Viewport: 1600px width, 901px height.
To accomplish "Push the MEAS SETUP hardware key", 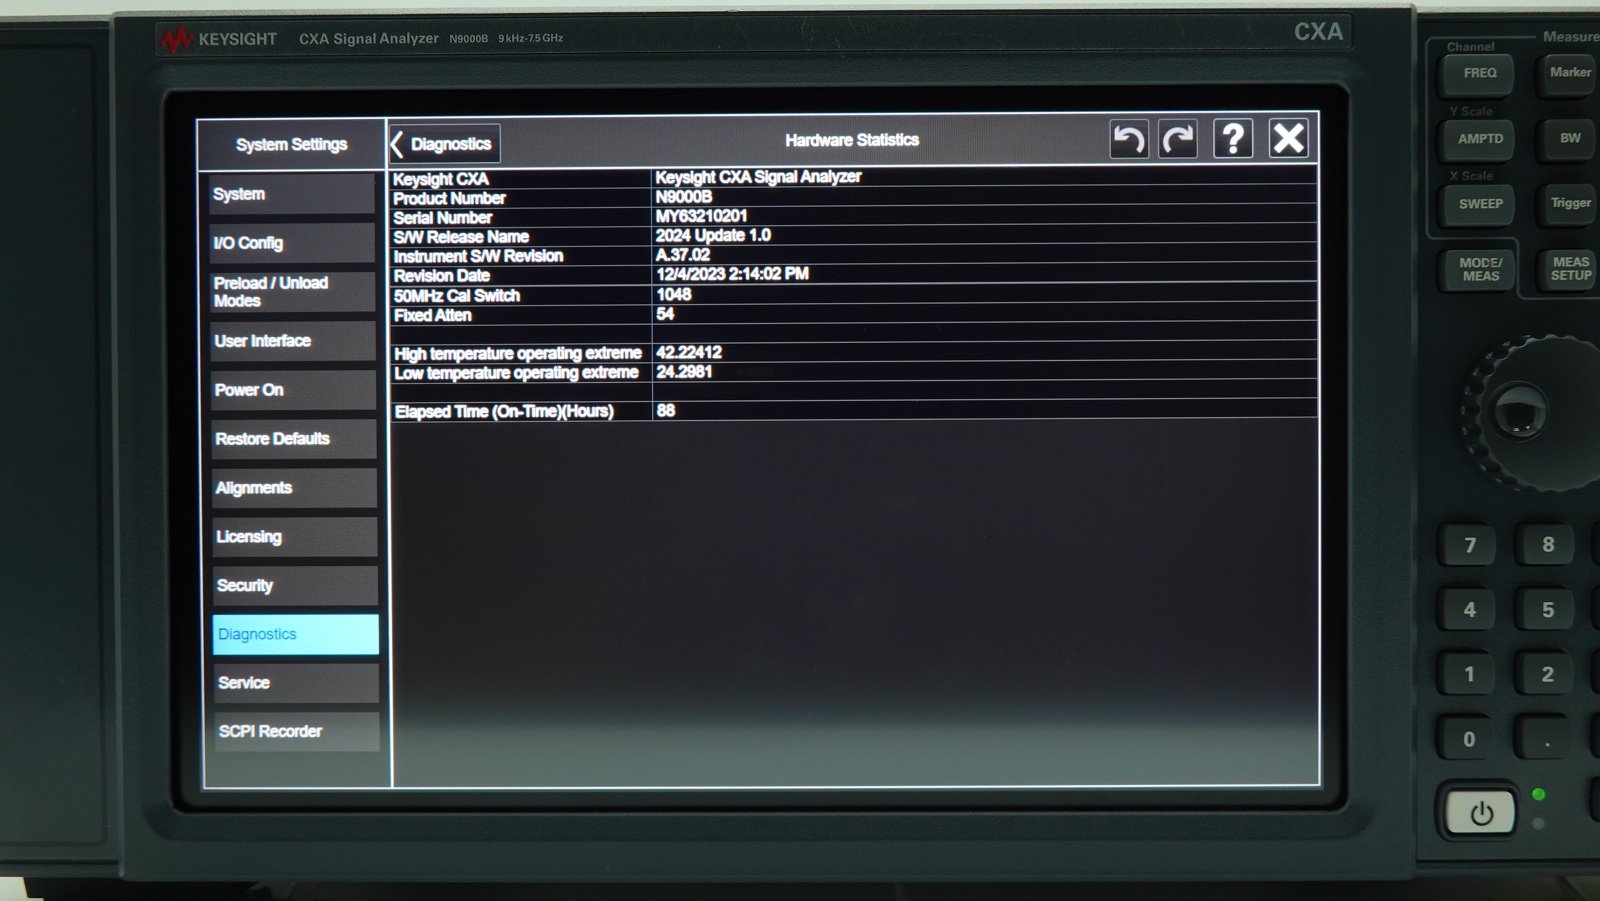I will point(1570,269).
